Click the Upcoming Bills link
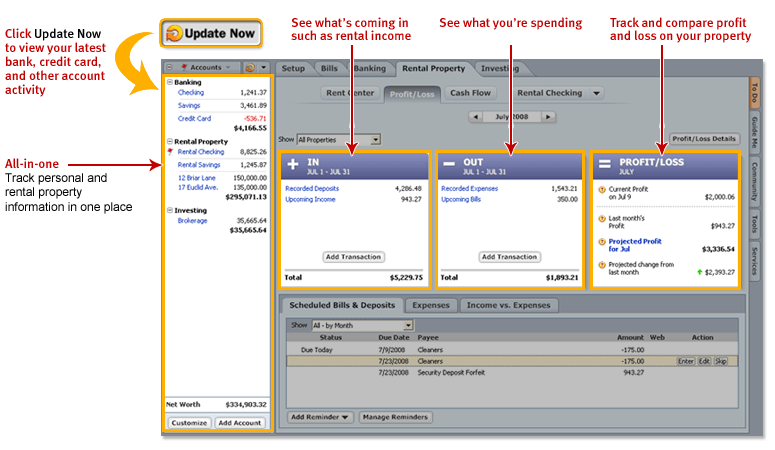 click(x=461, y=199)
